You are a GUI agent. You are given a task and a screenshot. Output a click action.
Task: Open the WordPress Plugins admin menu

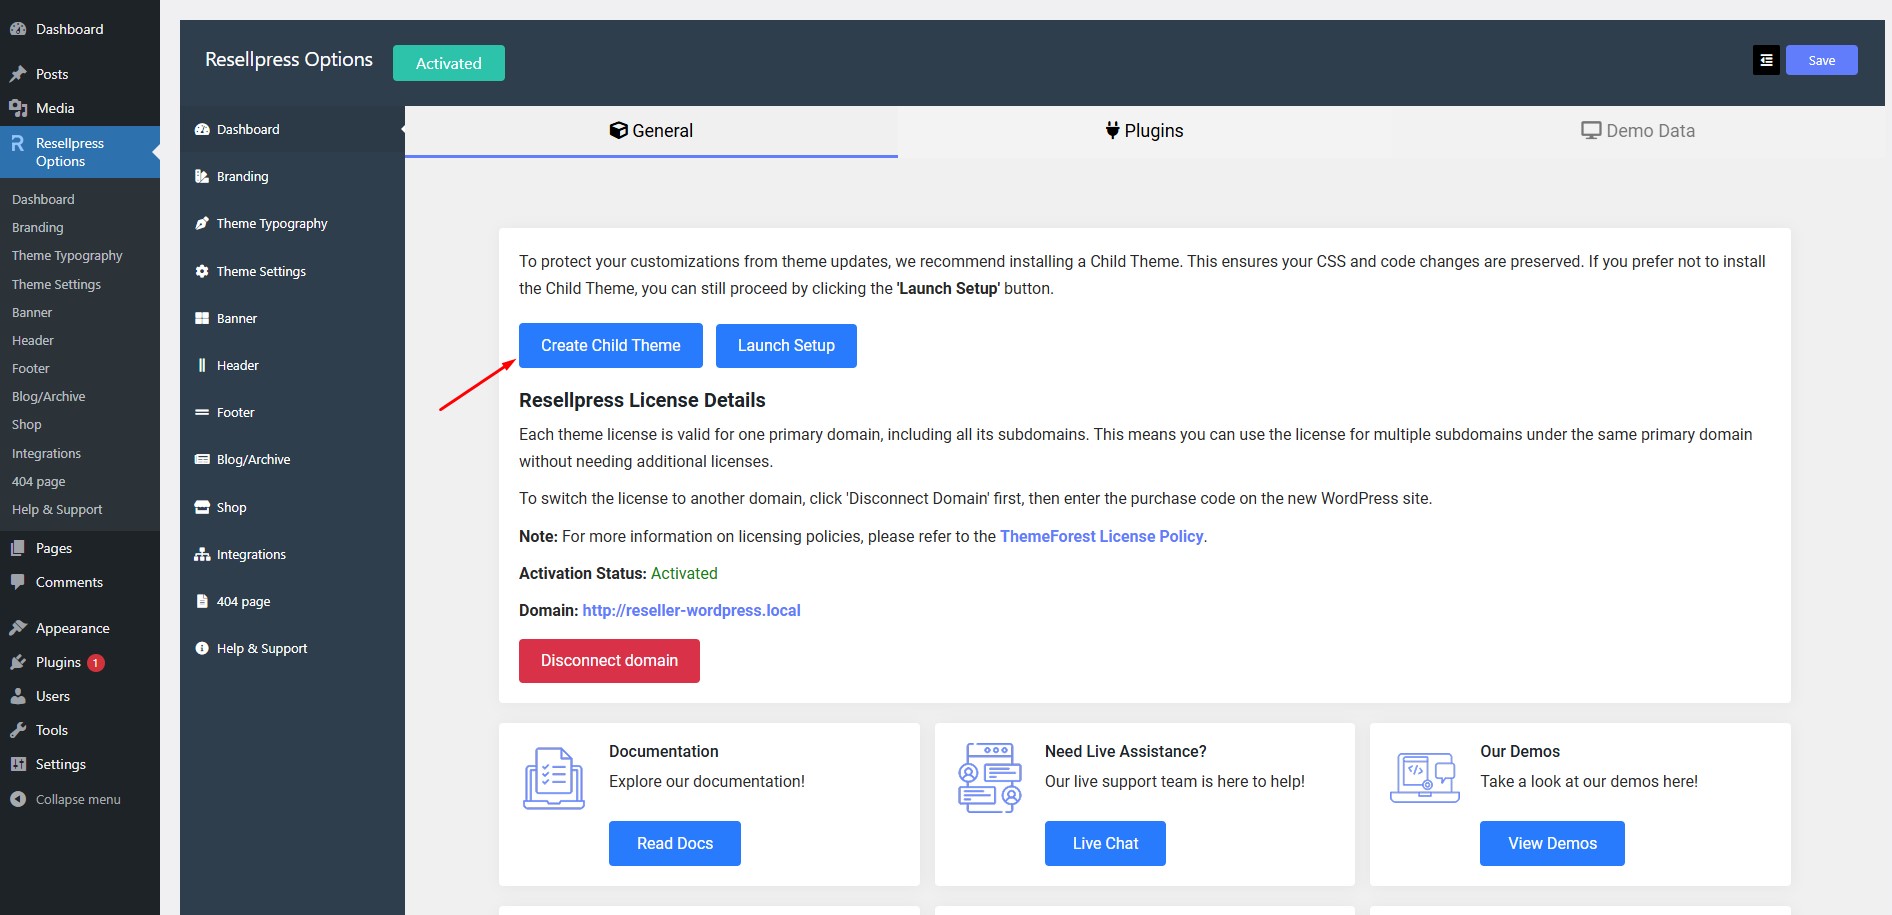tap(58, 662)
